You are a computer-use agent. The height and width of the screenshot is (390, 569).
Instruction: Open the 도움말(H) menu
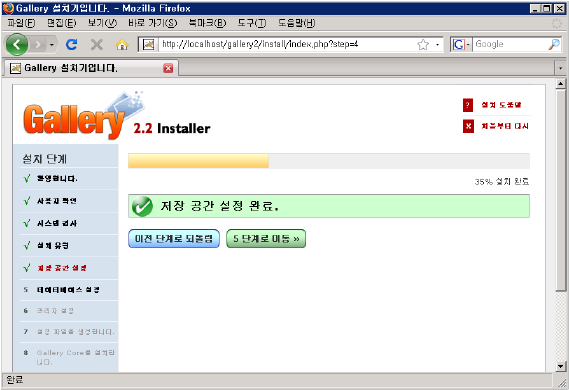296,23
